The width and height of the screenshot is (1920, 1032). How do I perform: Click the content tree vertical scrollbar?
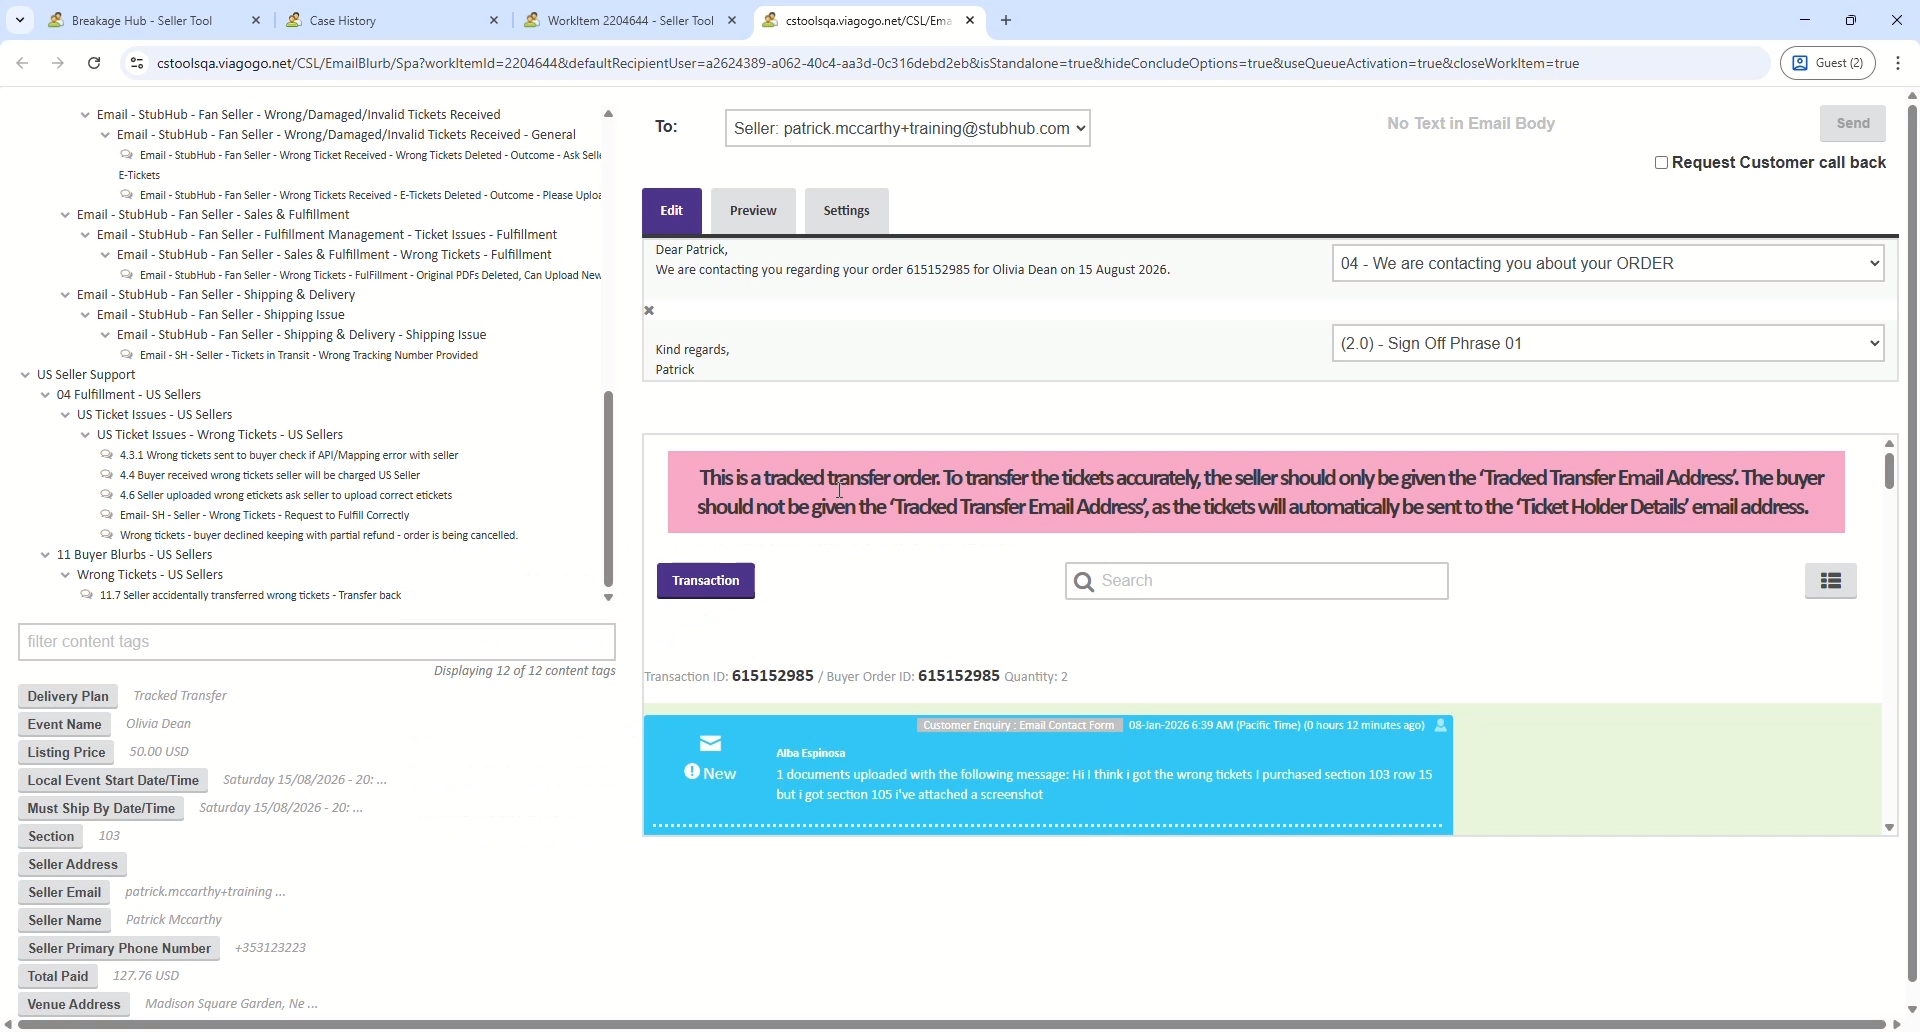608,489
